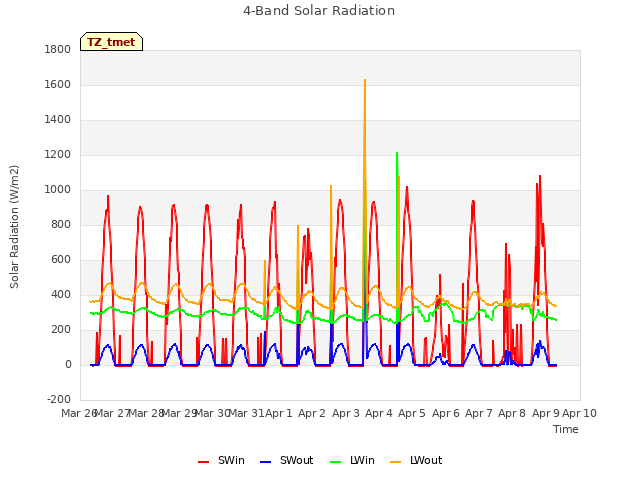The image size is (640, 480).
Task: Click the Apr 5 x-axis date label
Action: click(412, 413)
